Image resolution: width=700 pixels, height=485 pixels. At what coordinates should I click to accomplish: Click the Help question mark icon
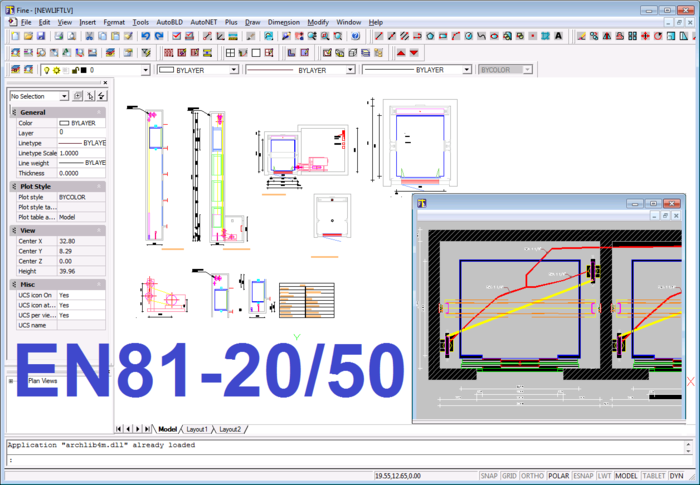pyautogui.click(x=355, y=36)
